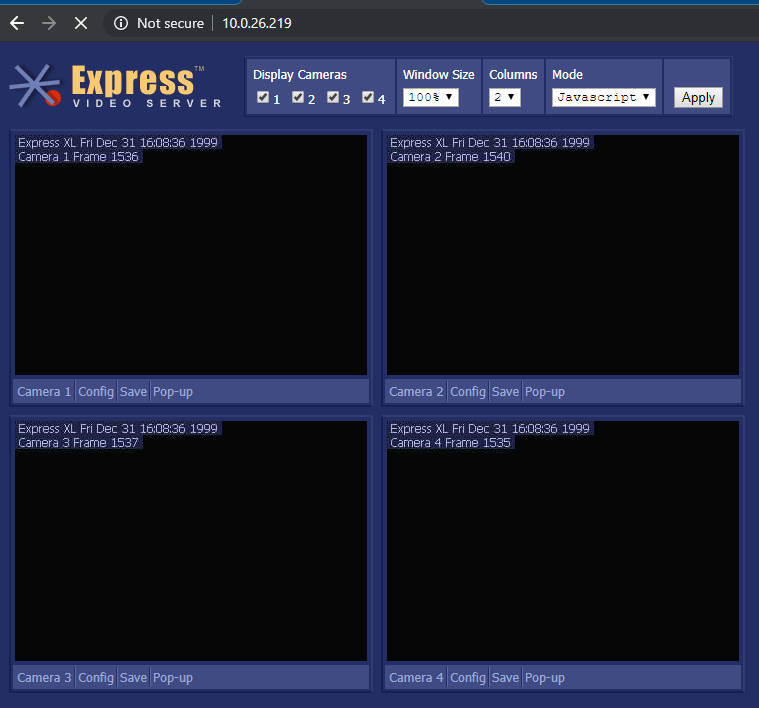Click 'Camera 3 Frame 1537' overlay text
Viewport: 759px width, 708px height.
click(78, 443)
